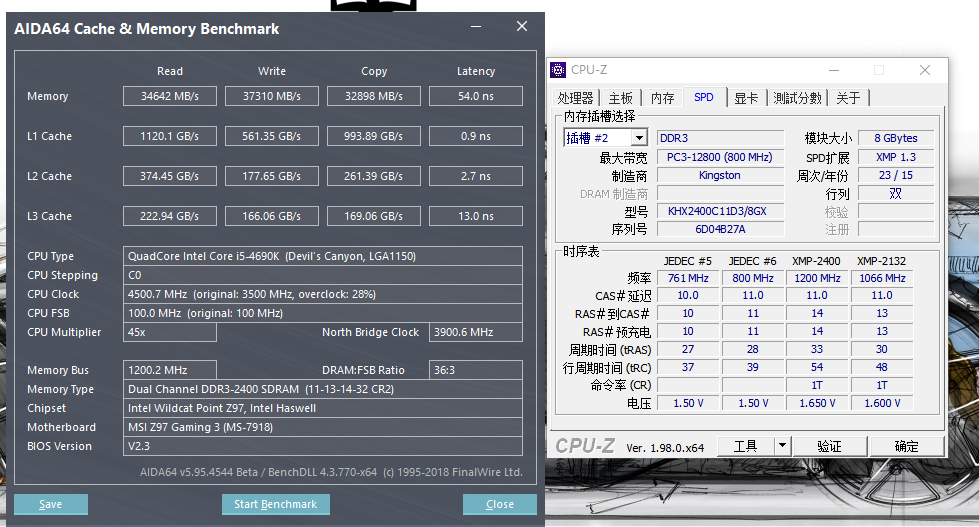979x527 pixels.
Task: Click the serial number 6D04B27A
Action: point(721,229)
